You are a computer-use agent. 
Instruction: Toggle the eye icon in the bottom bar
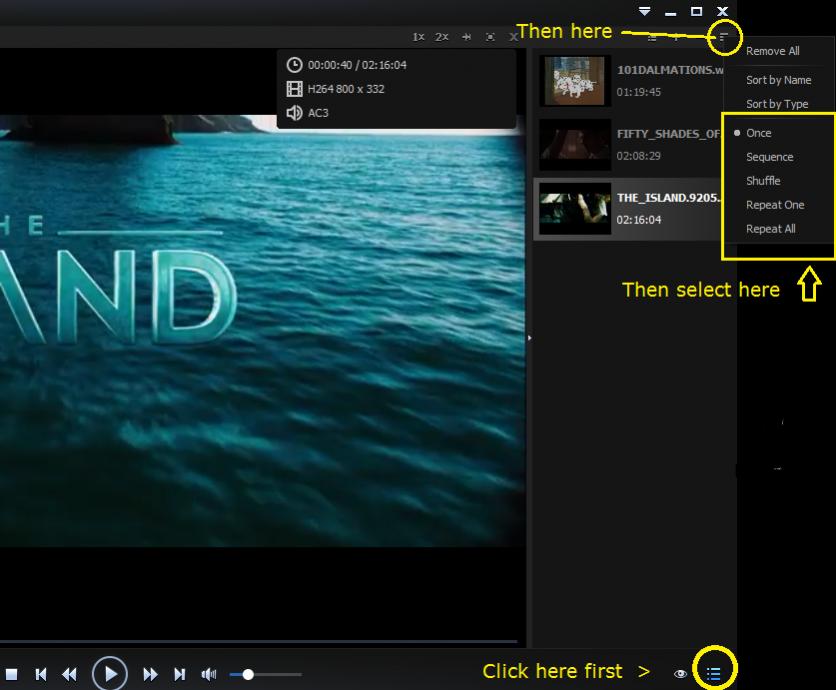(680, 674)
